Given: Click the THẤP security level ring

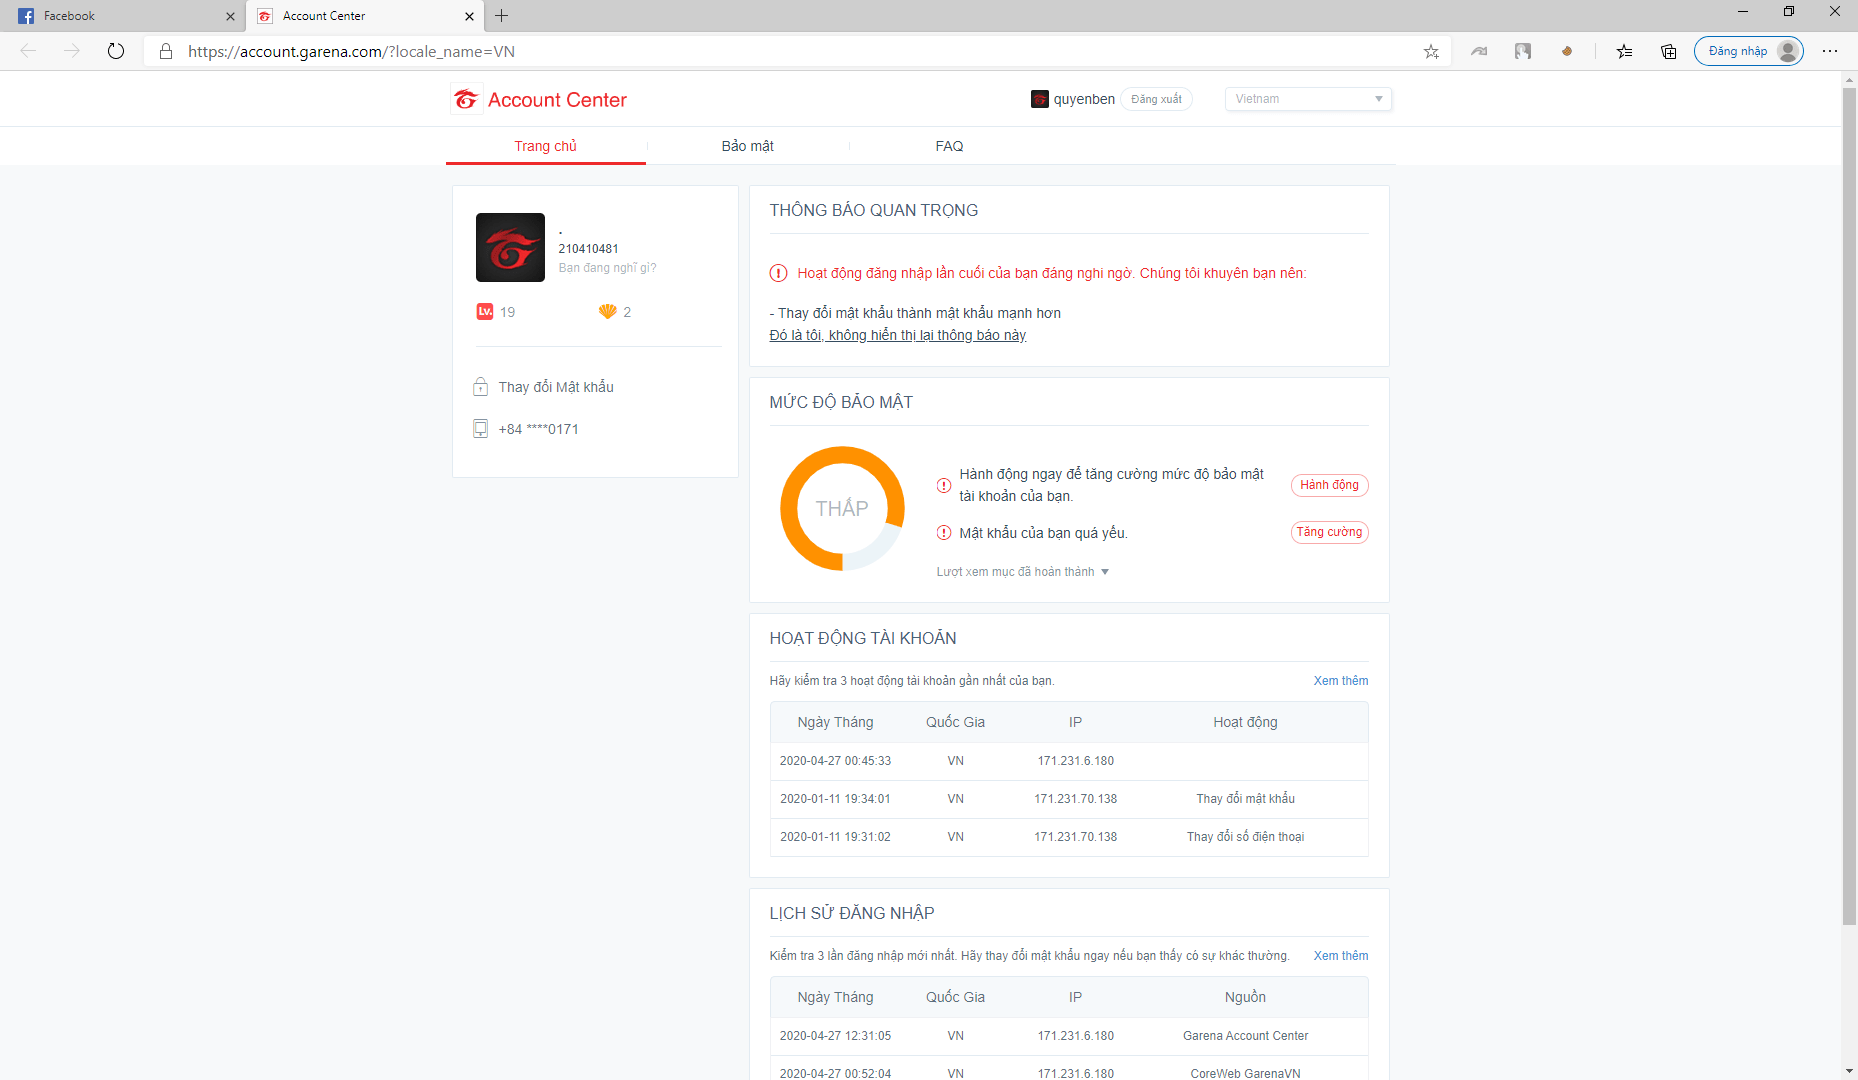Looking at the screenshot, I should point(842,508).
